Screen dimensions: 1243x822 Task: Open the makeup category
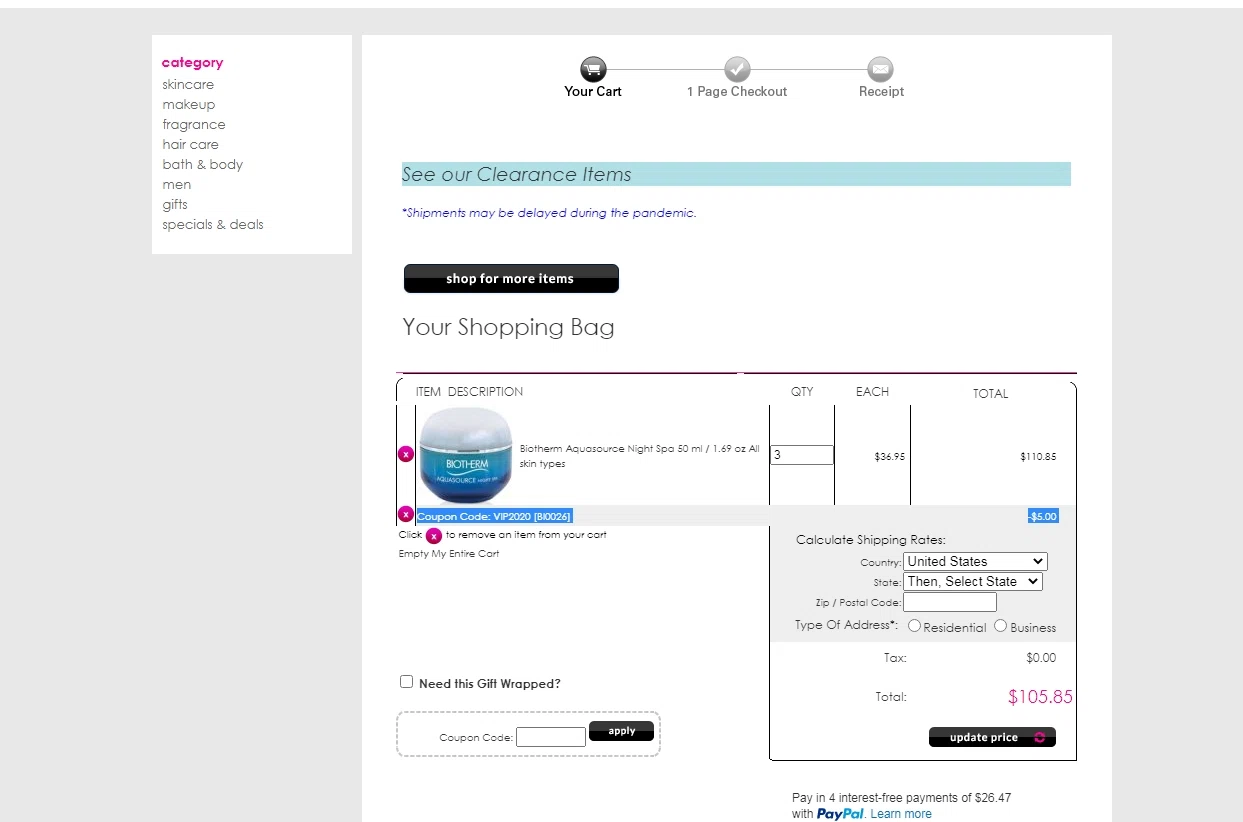tap(189, 104)
